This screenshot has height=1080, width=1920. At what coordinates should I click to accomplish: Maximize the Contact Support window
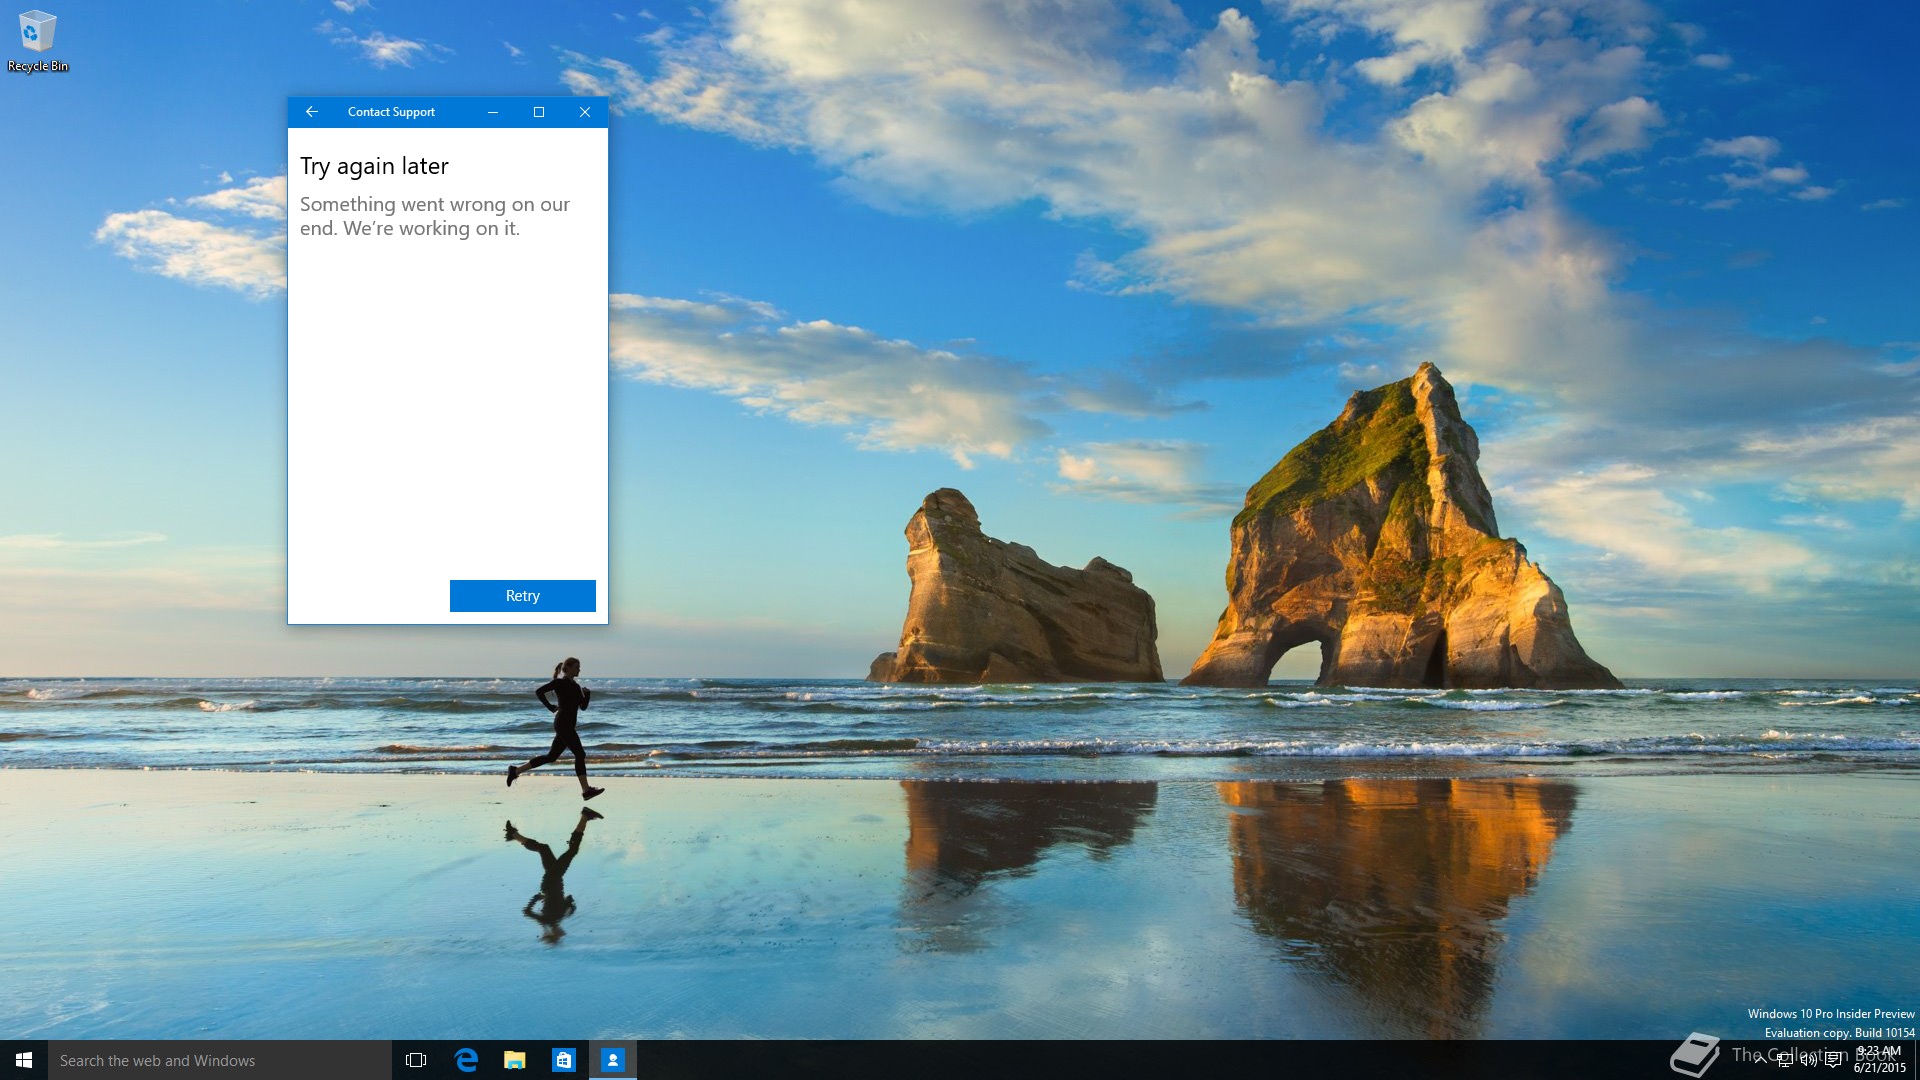[539, 112]
